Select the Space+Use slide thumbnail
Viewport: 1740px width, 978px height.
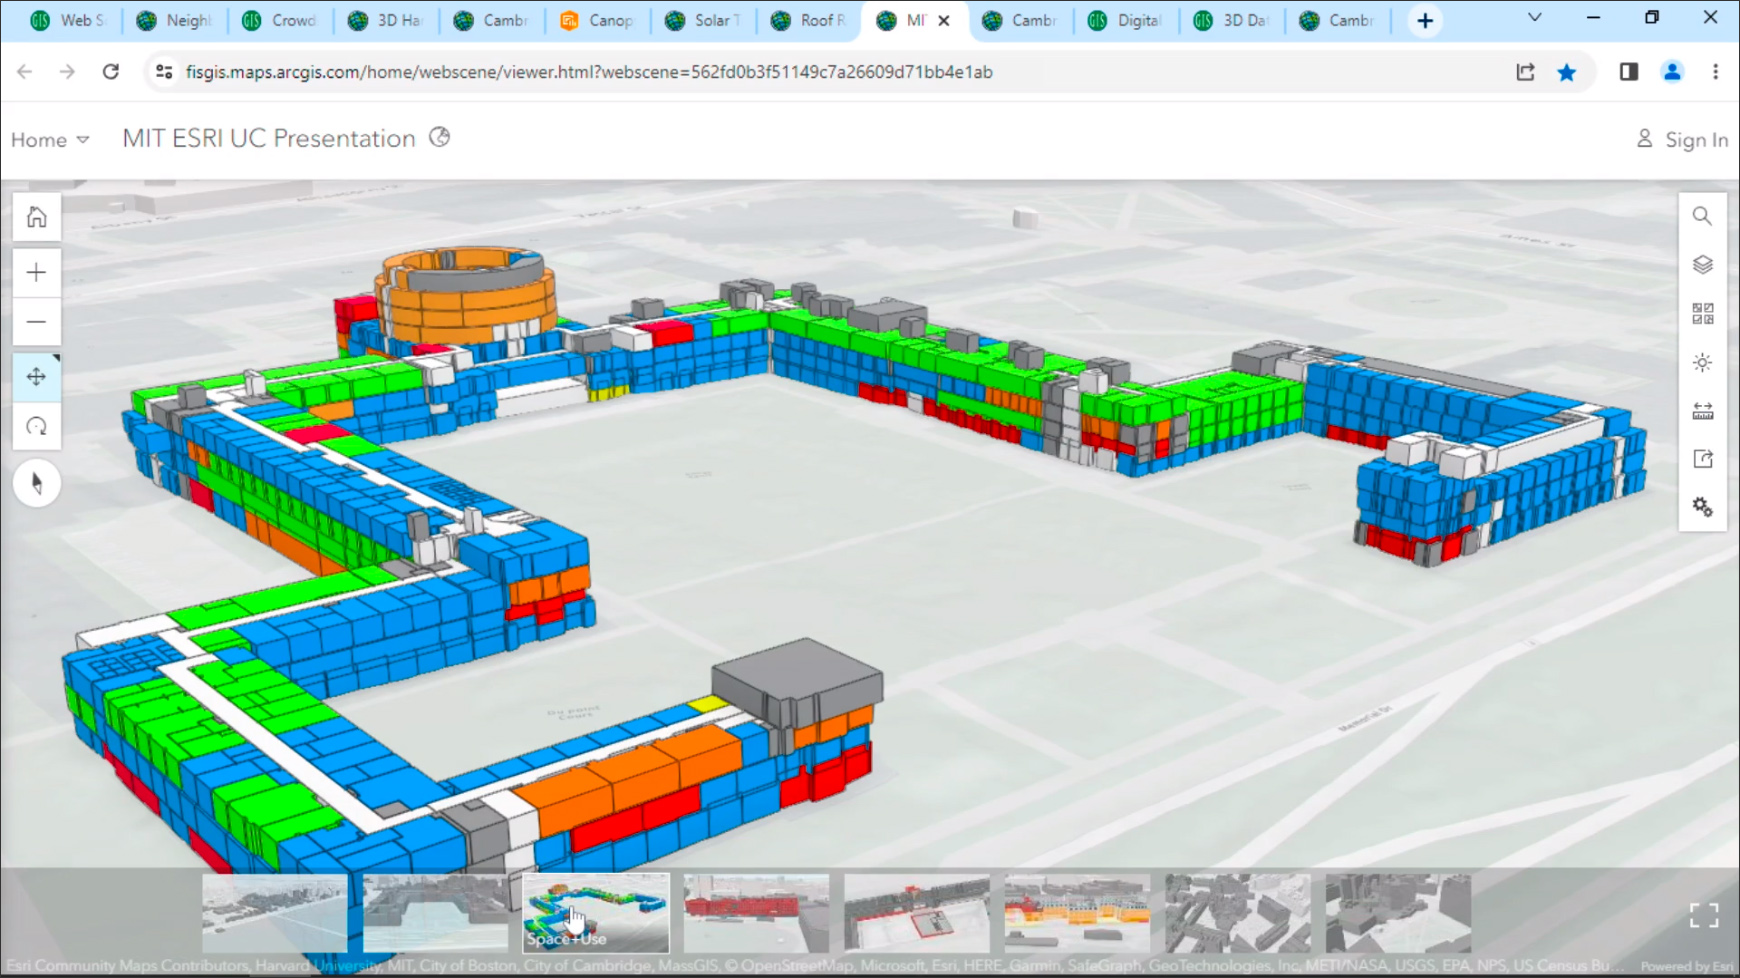click(x=596, y=912)
